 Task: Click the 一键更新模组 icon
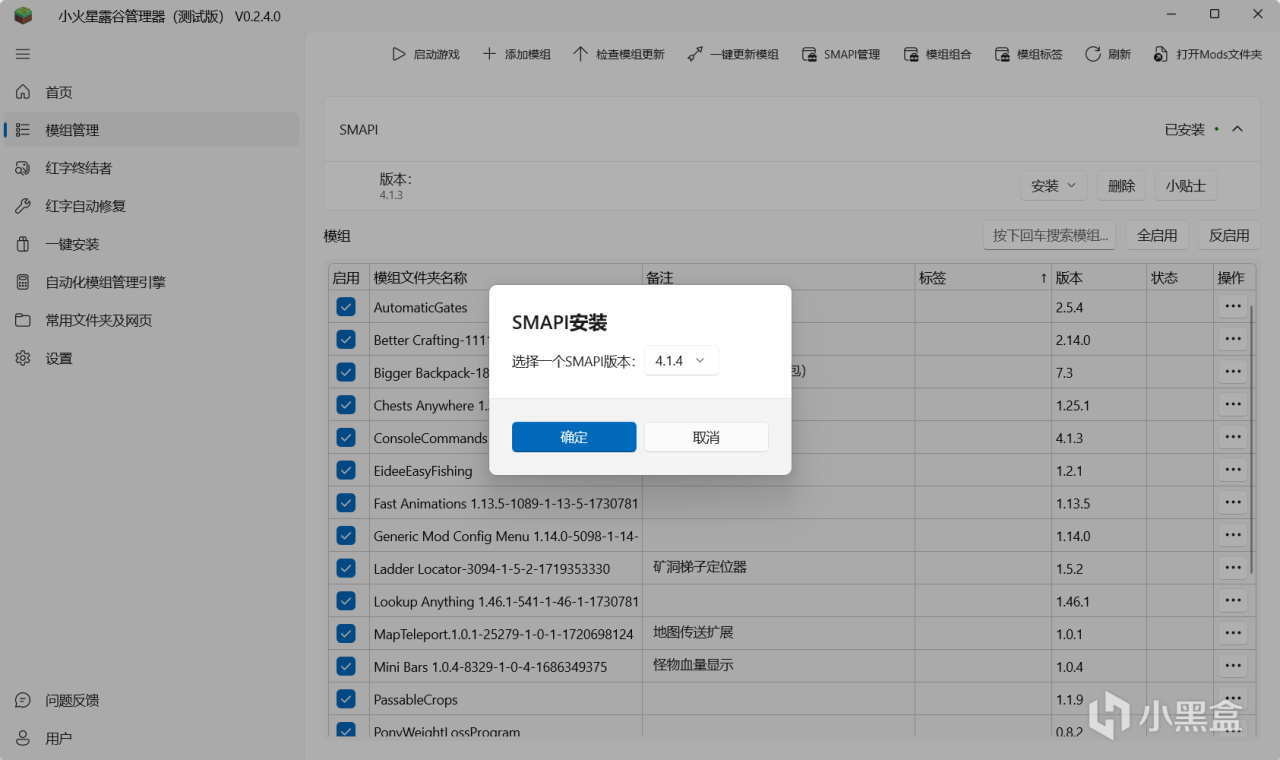tap(695, 54)
